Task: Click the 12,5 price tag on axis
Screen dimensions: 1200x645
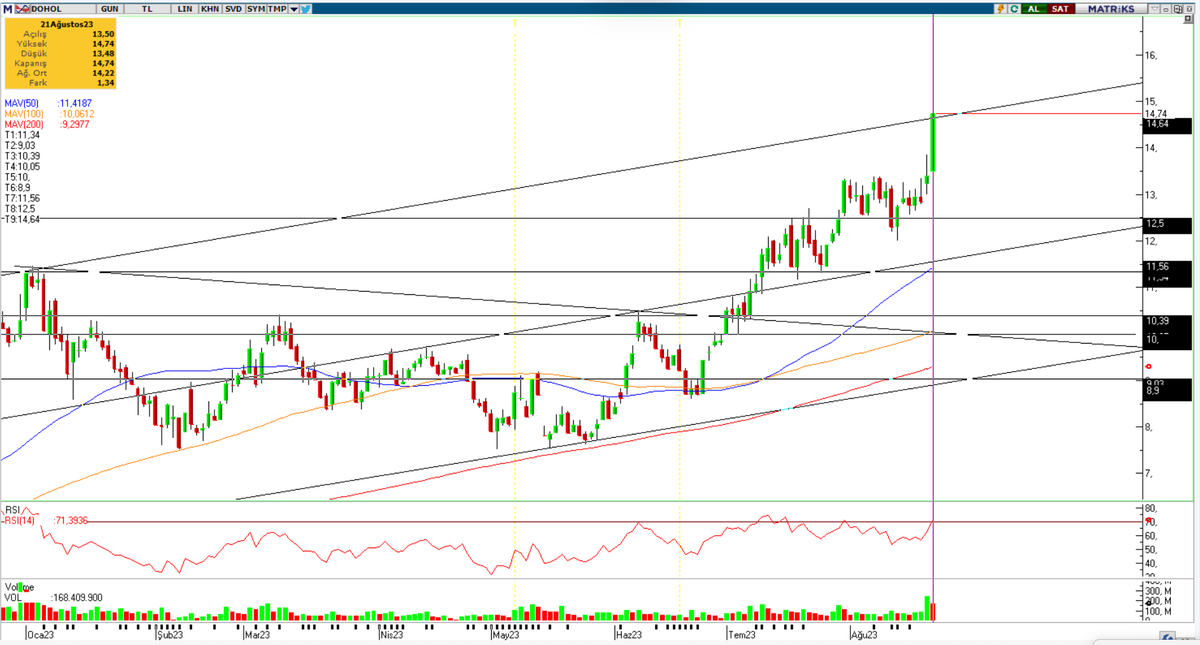Action: click(1166, 224)
